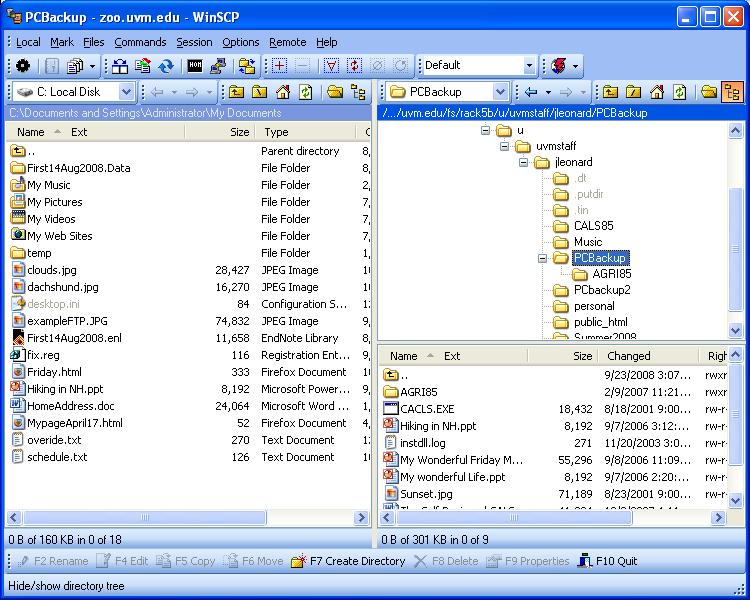Show the local directory tree
Viewport: 750px width, 600px height.
click(x=358, y=91)
